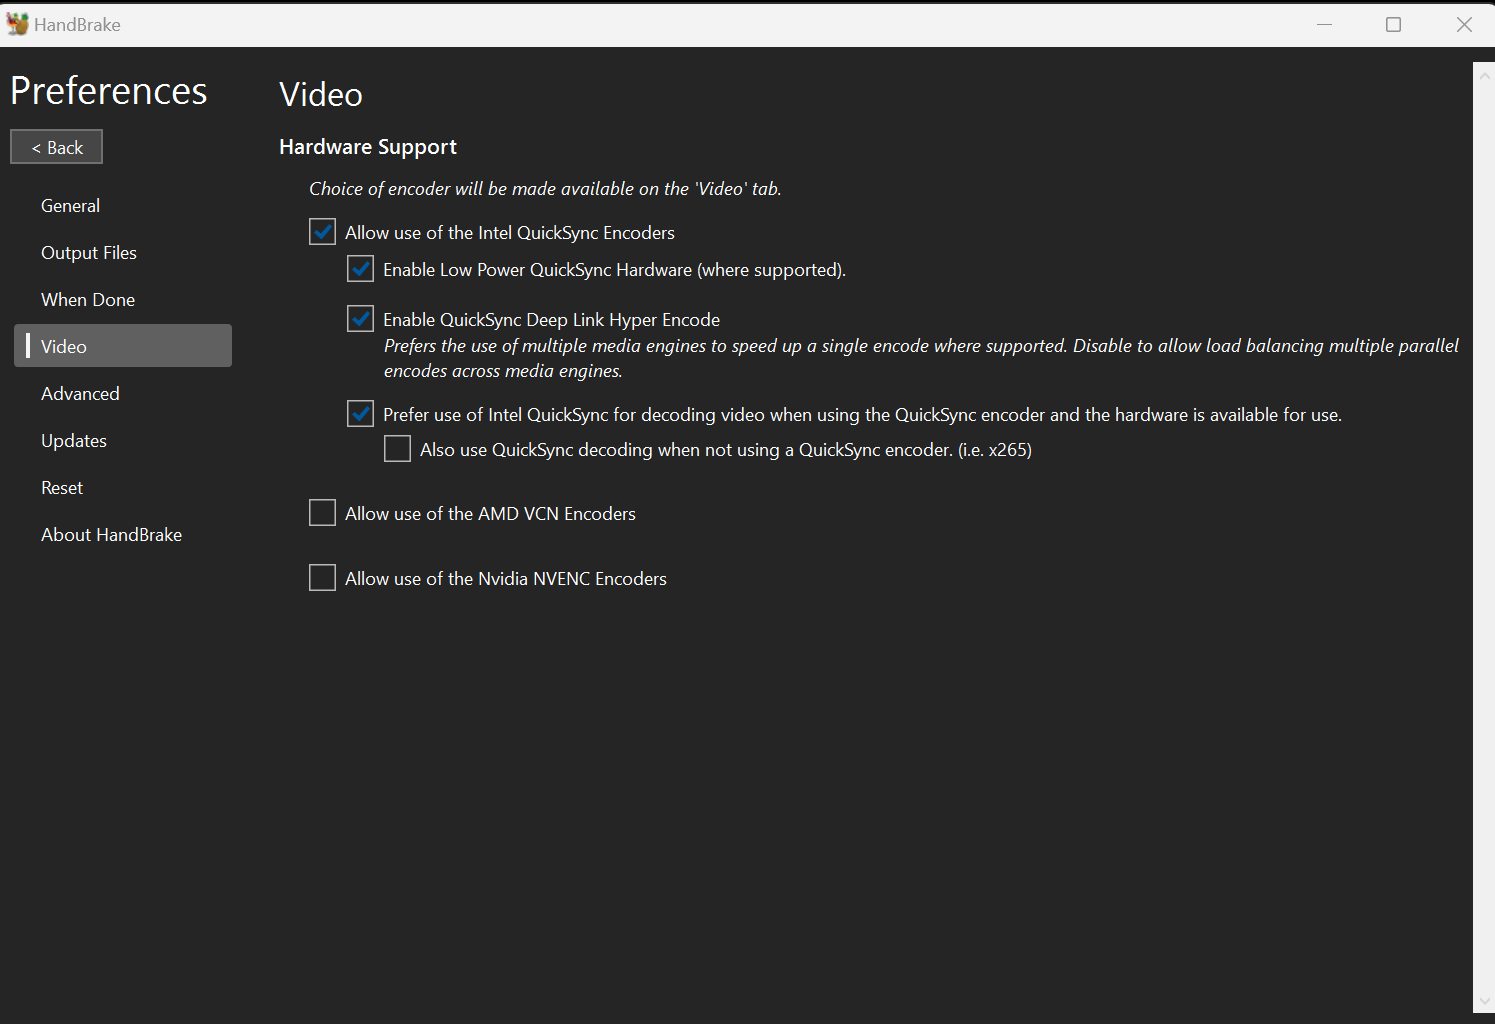1495x1024 pixels.
Task: Select the Video preferences section
Action: point(123,346)
